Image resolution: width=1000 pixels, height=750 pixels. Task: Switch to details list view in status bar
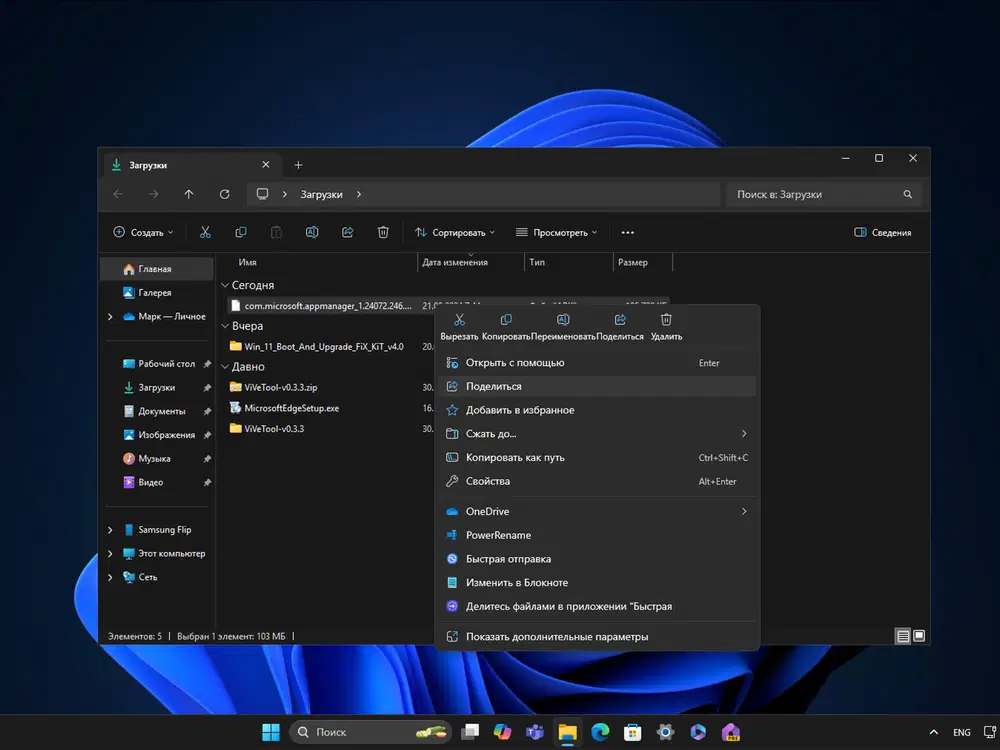tap(903, 636)
